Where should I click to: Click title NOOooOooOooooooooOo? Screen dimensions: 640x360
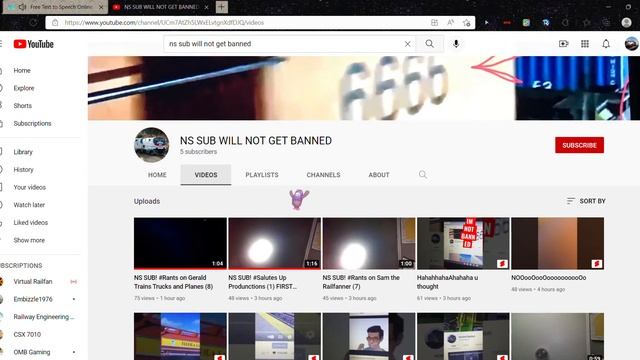click(x=549, y=278)
